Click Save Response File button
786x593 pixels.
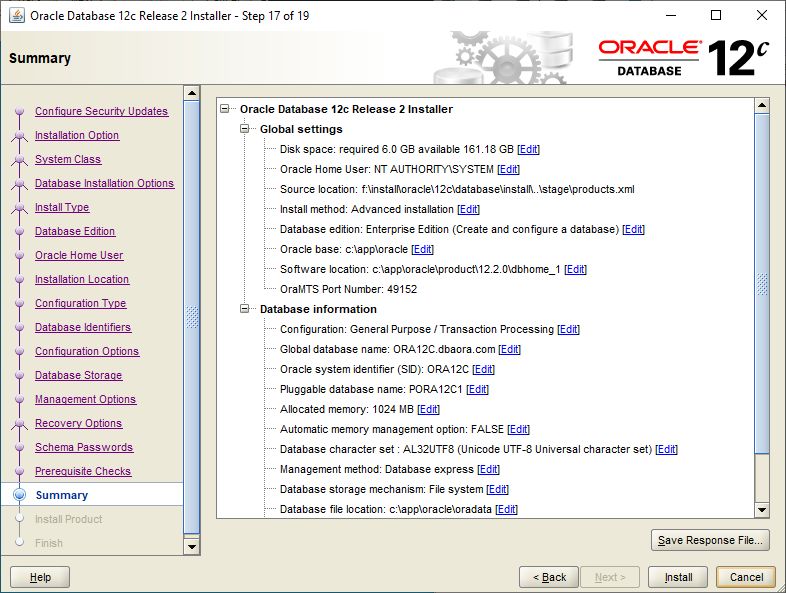710,540
